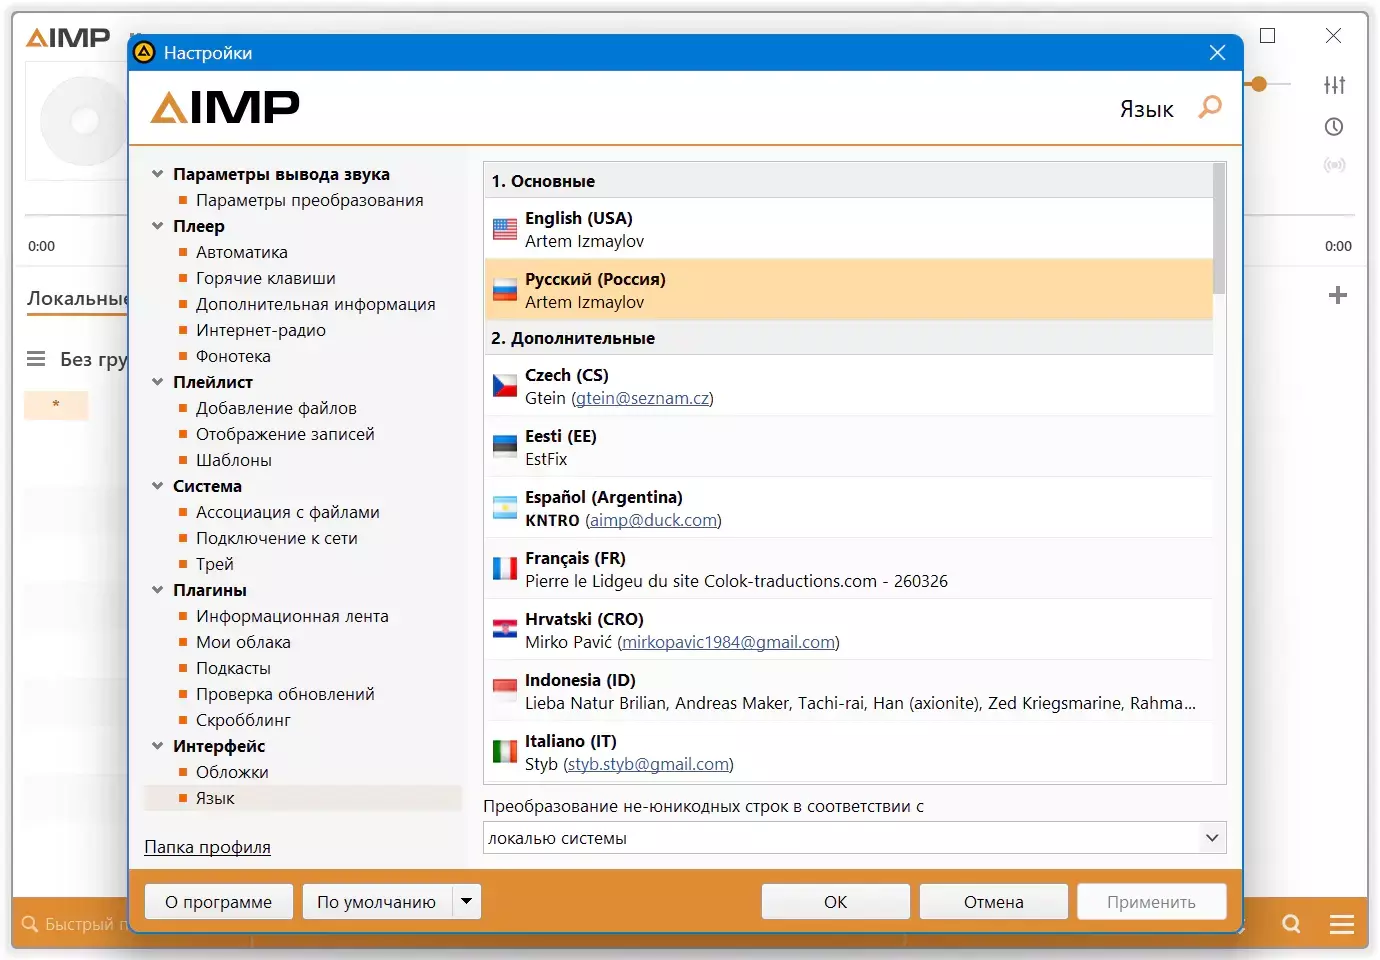Open the main menu icon in bottom bar
Image resolution: width=1380 pixels, height=960 pixels.
pos(1342,924)
